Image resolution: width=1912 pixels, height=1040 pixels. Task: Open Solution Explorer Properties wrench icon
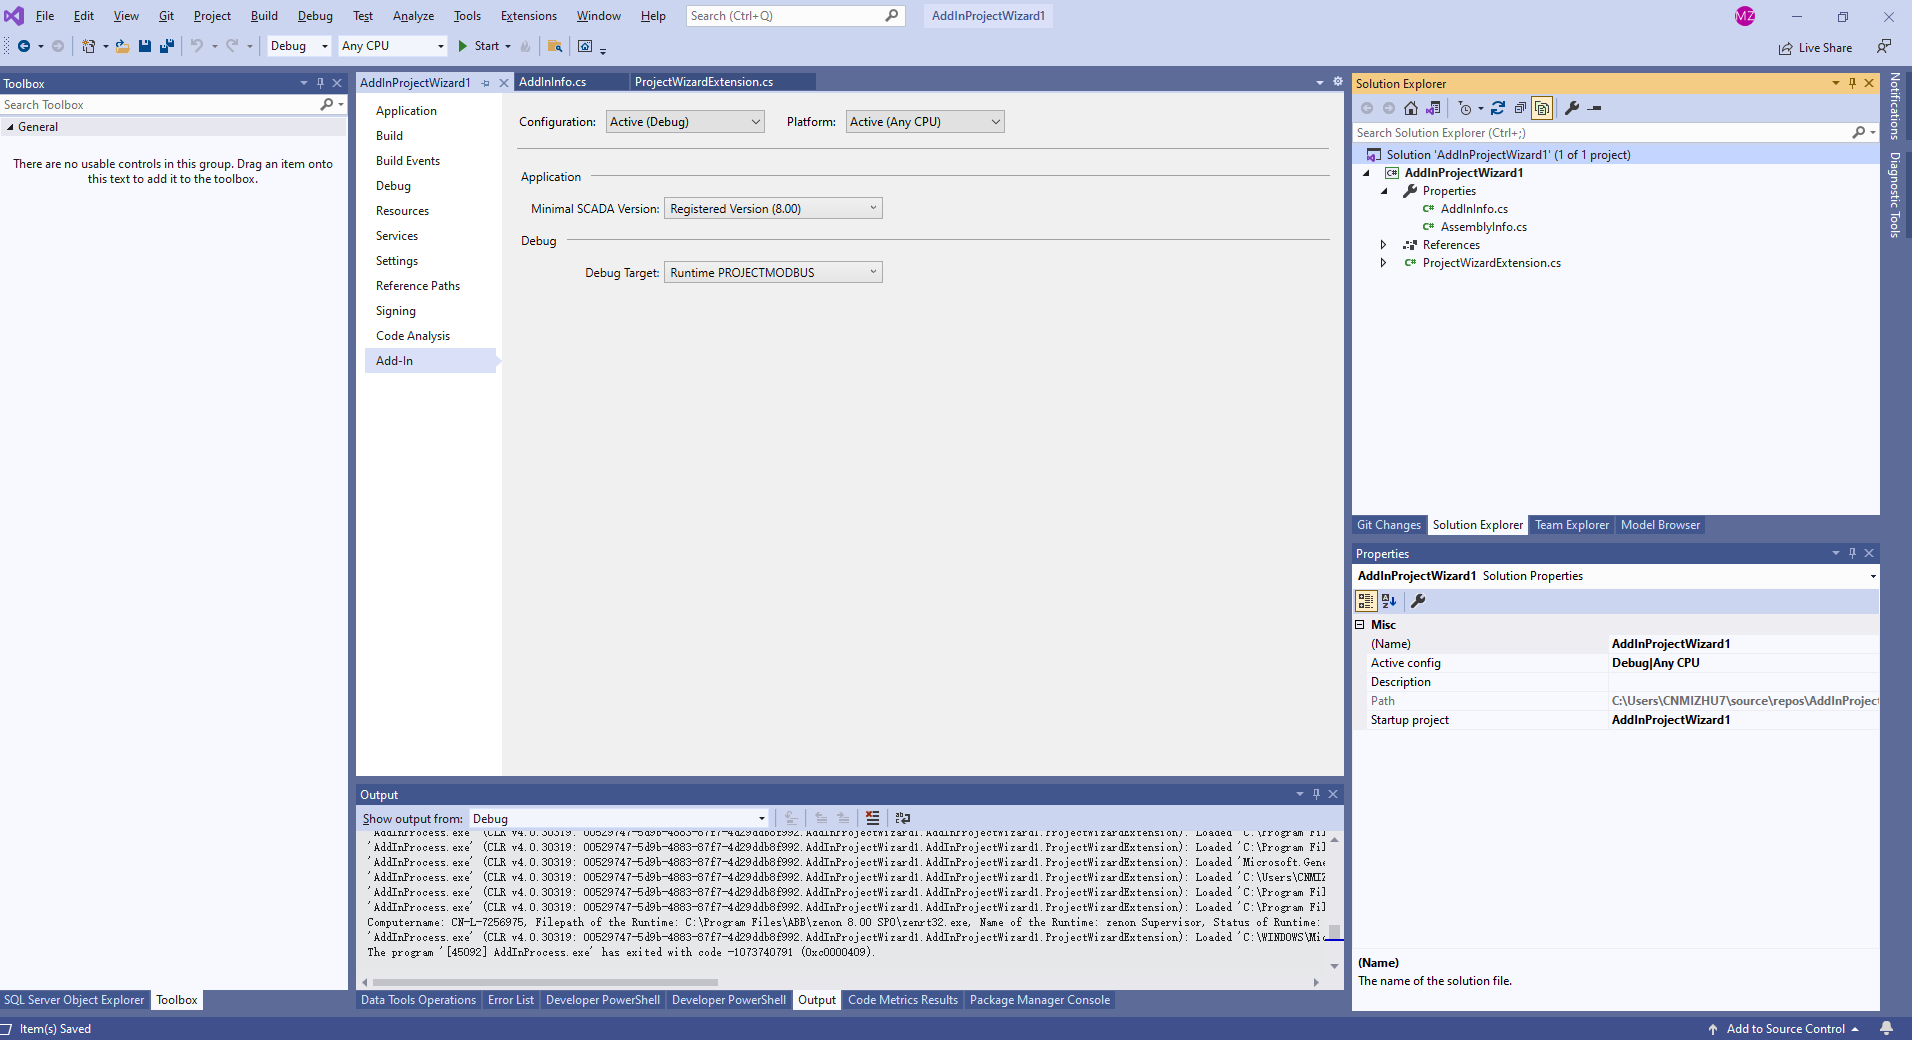tap(1572, 108)
